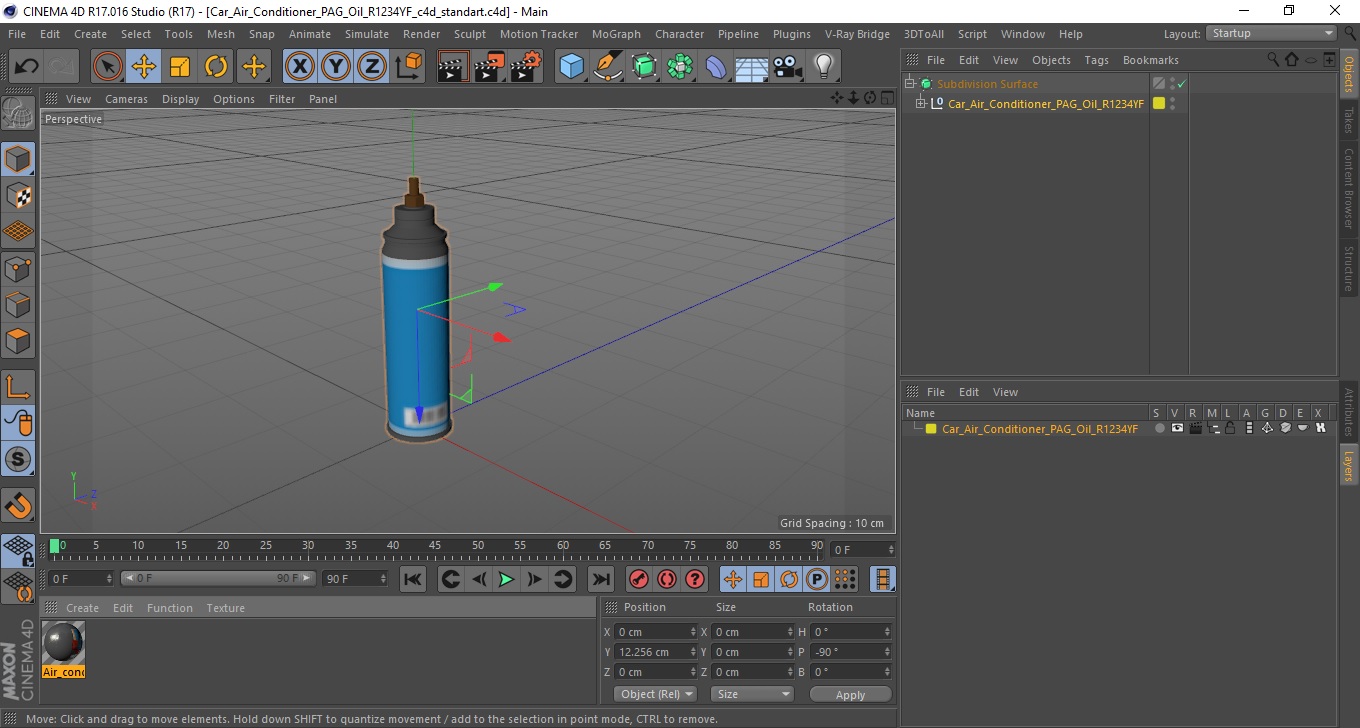This screenshot has height=728, width=1360.
Task: Open the deformer objects icon
Action: [716, 67]
